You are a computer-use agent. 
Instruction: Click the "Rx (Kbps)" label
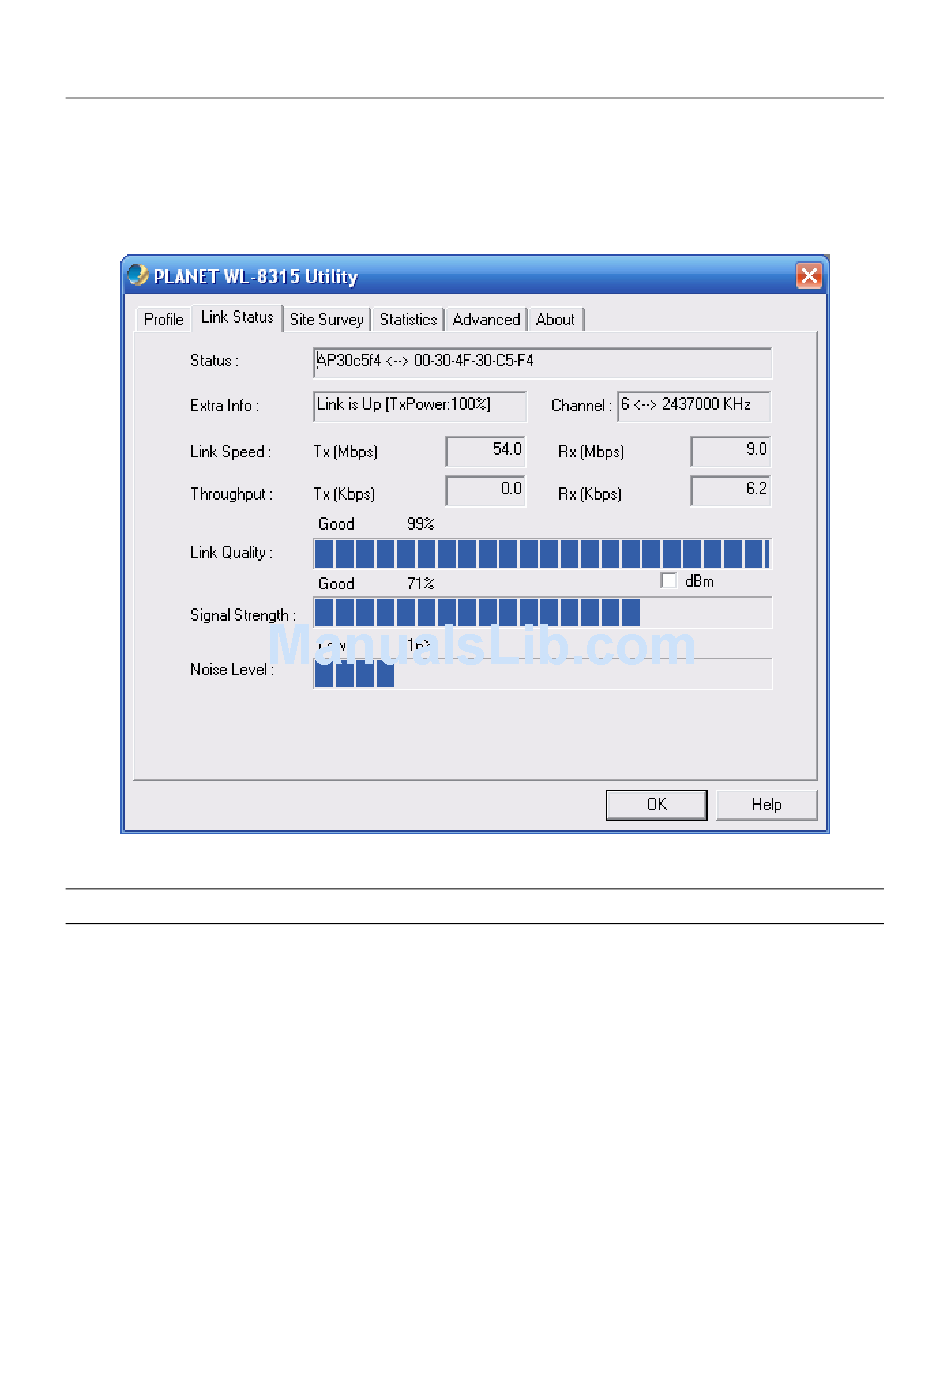[590, 494]
